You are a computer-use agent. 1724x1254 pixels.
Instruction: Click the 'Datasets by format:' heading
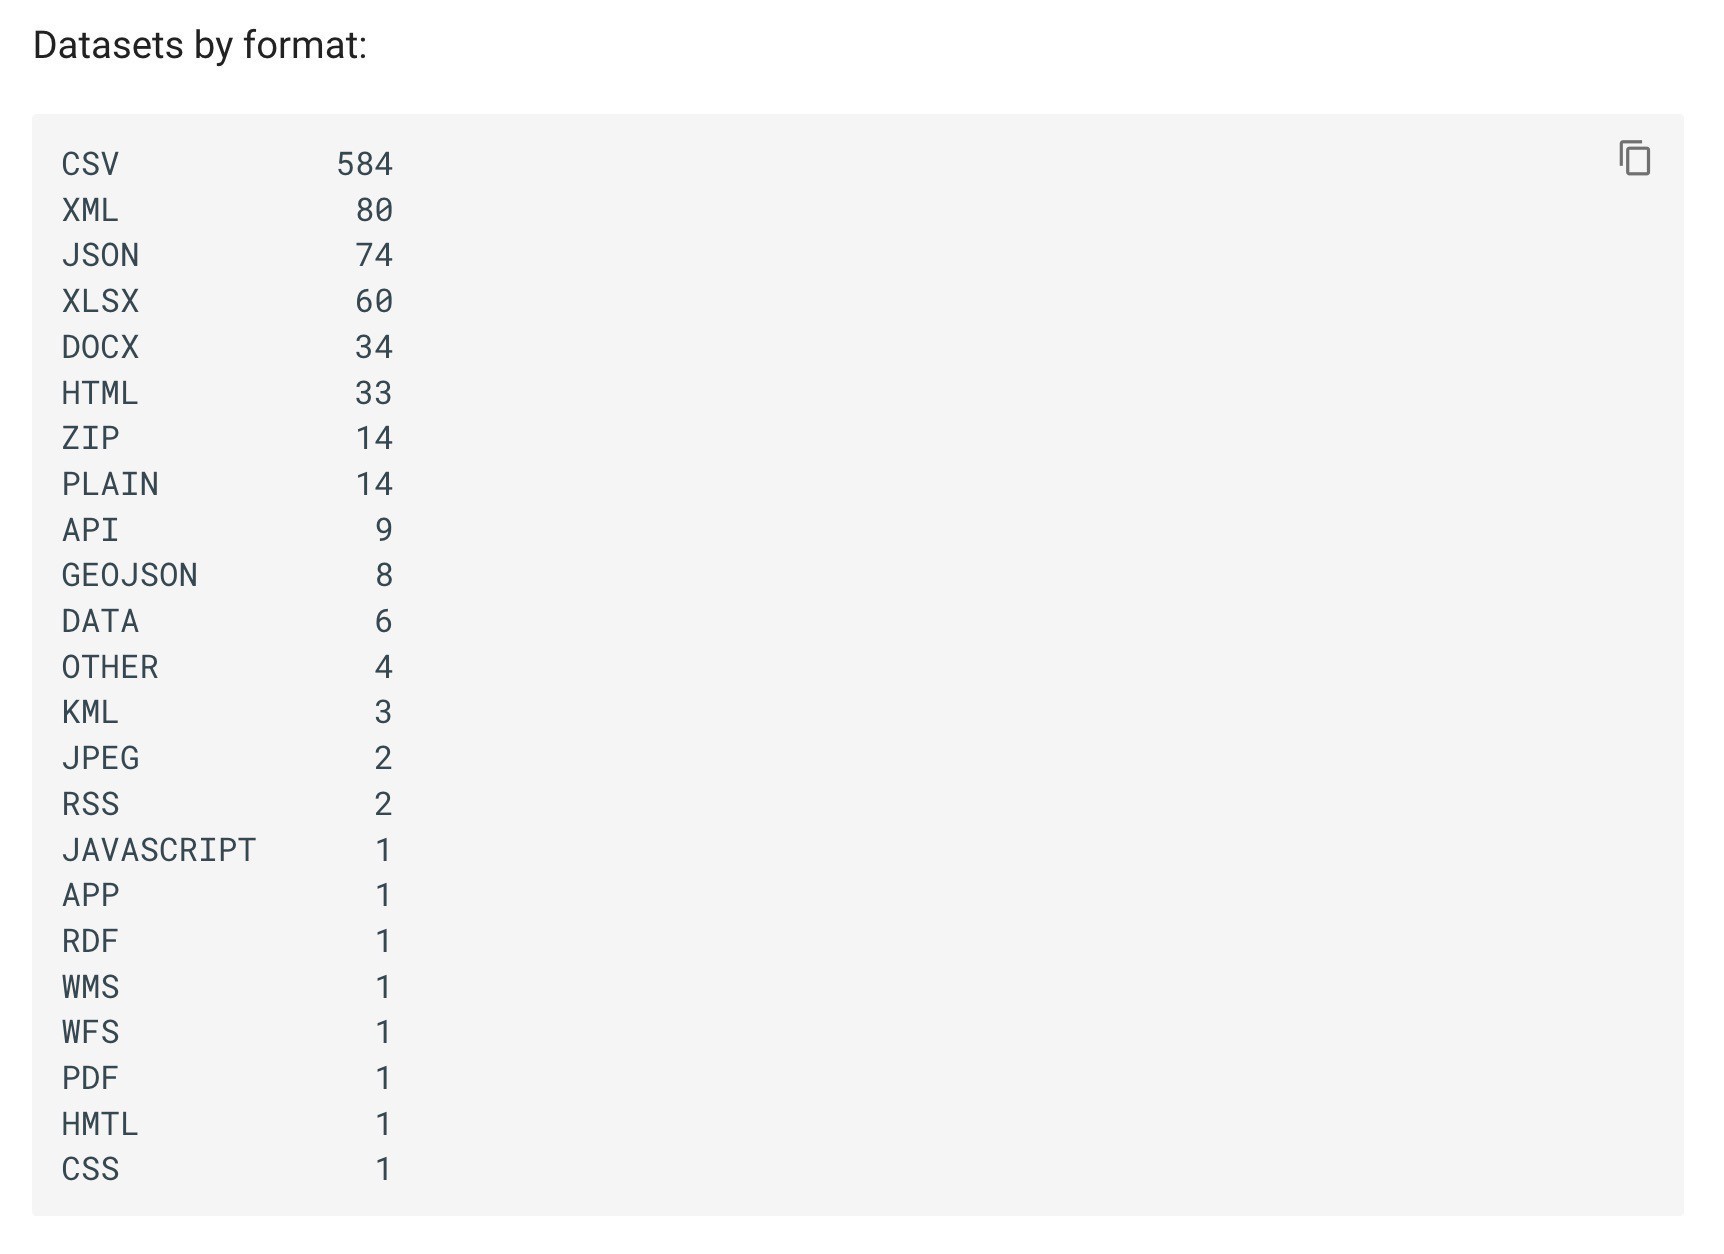(200, 45)
